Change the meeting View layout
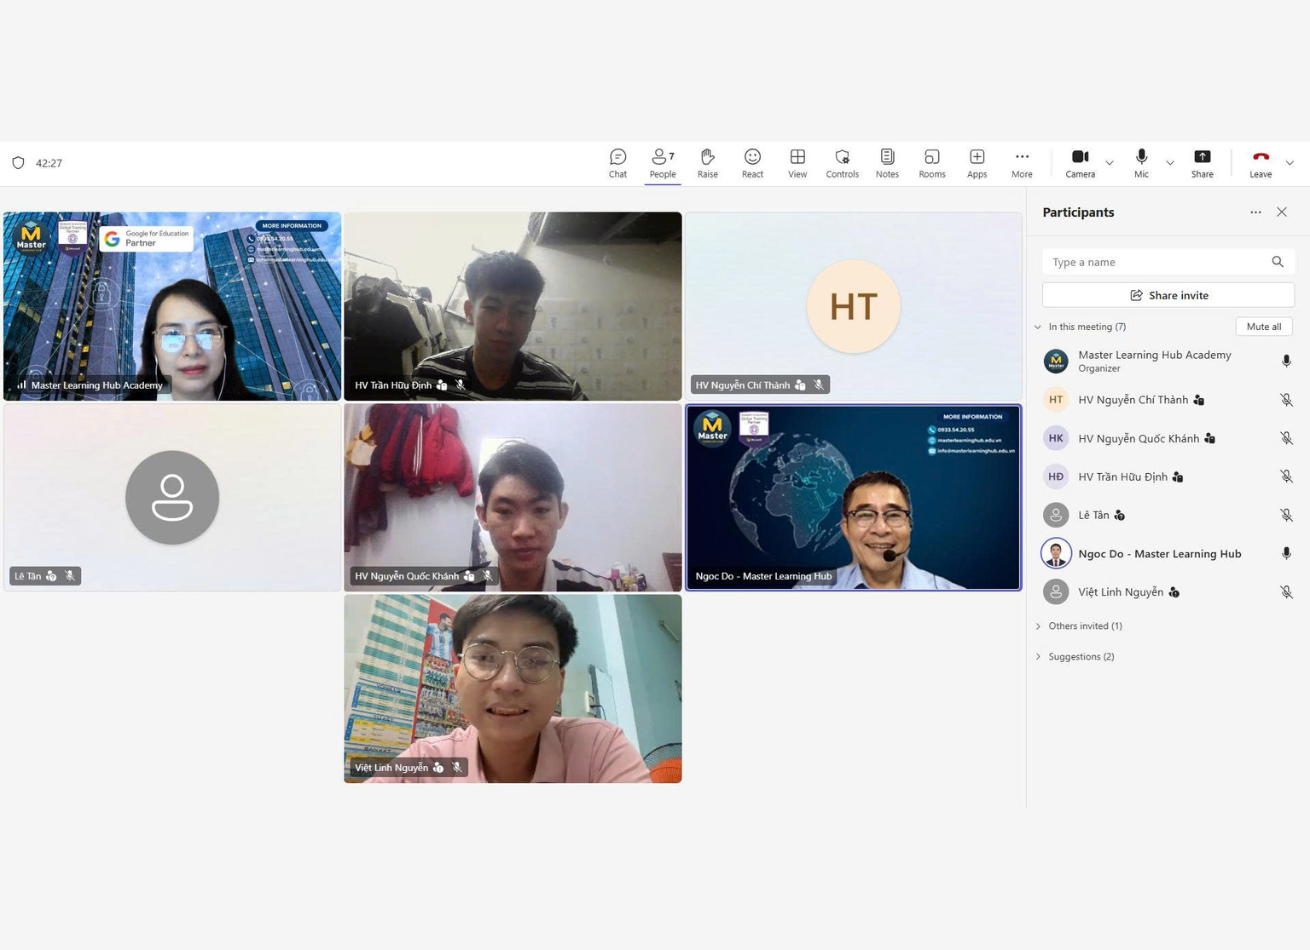 point(797,163)
